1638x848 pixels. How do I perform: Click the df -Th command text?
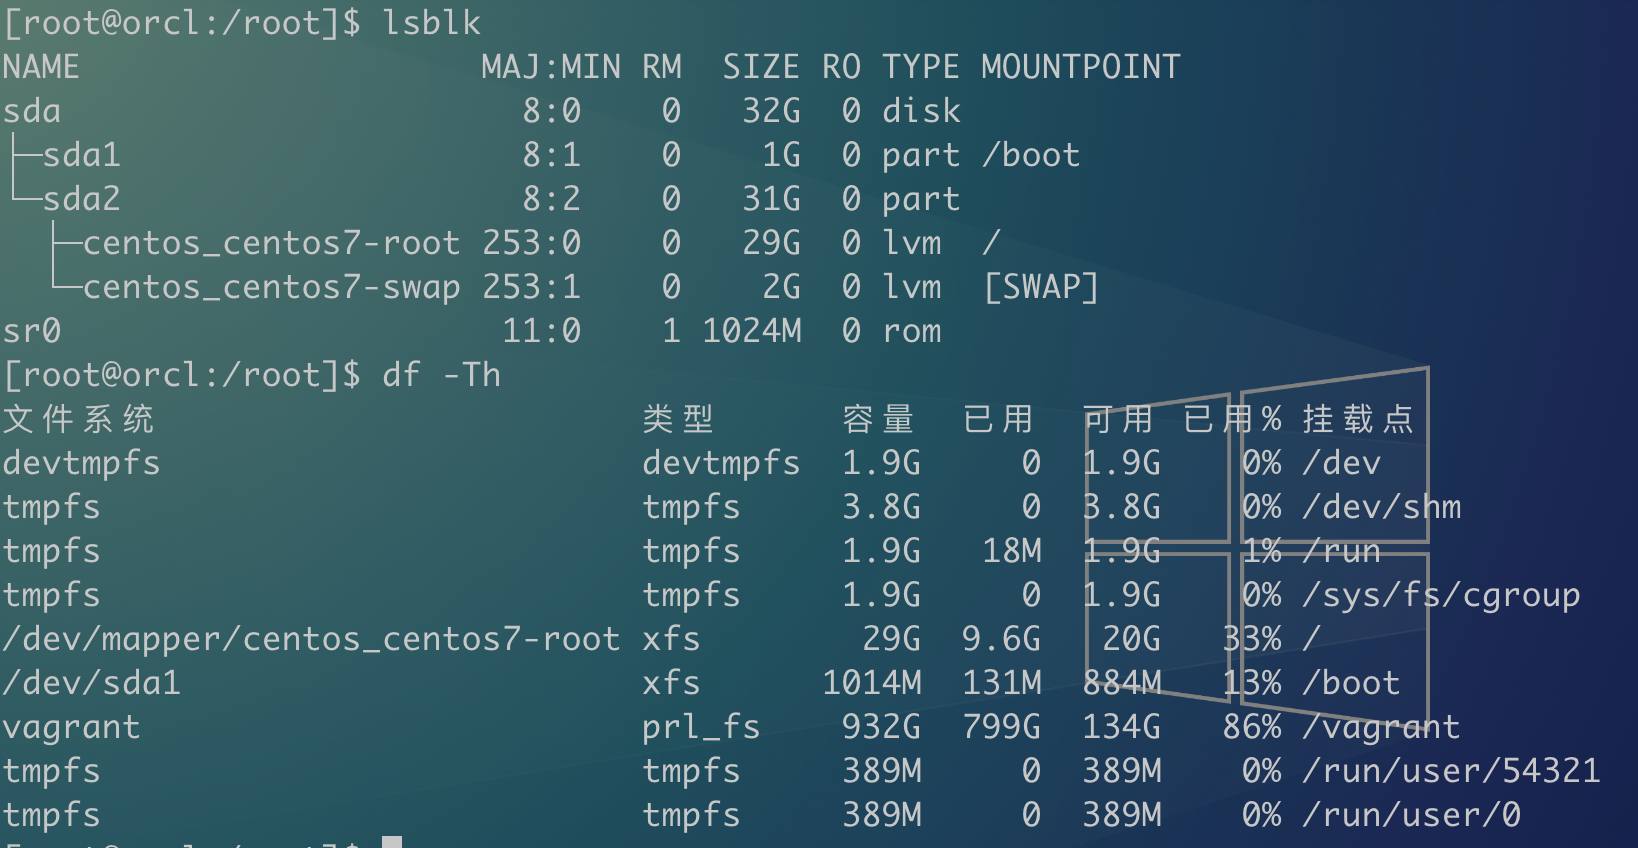[x=441, y=375]
